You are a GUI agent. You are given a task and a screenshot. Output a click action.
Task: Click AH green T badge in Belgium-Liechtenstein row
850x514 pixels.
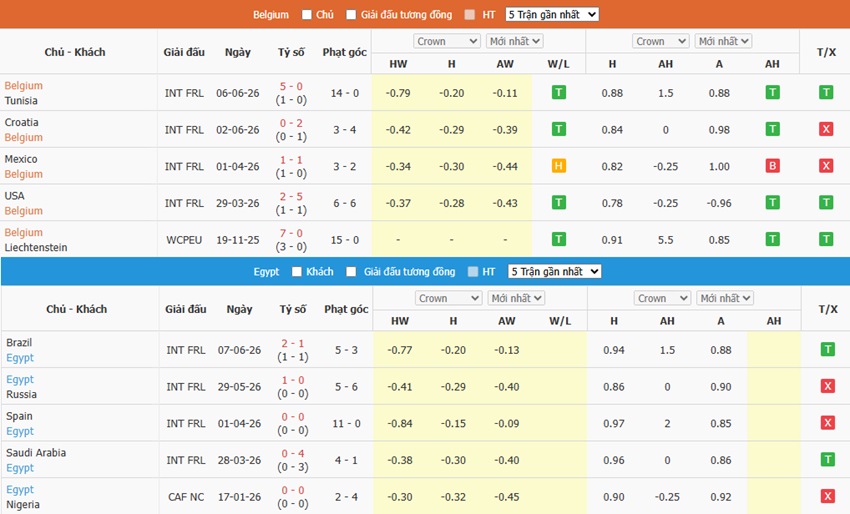tap(772, 239)
